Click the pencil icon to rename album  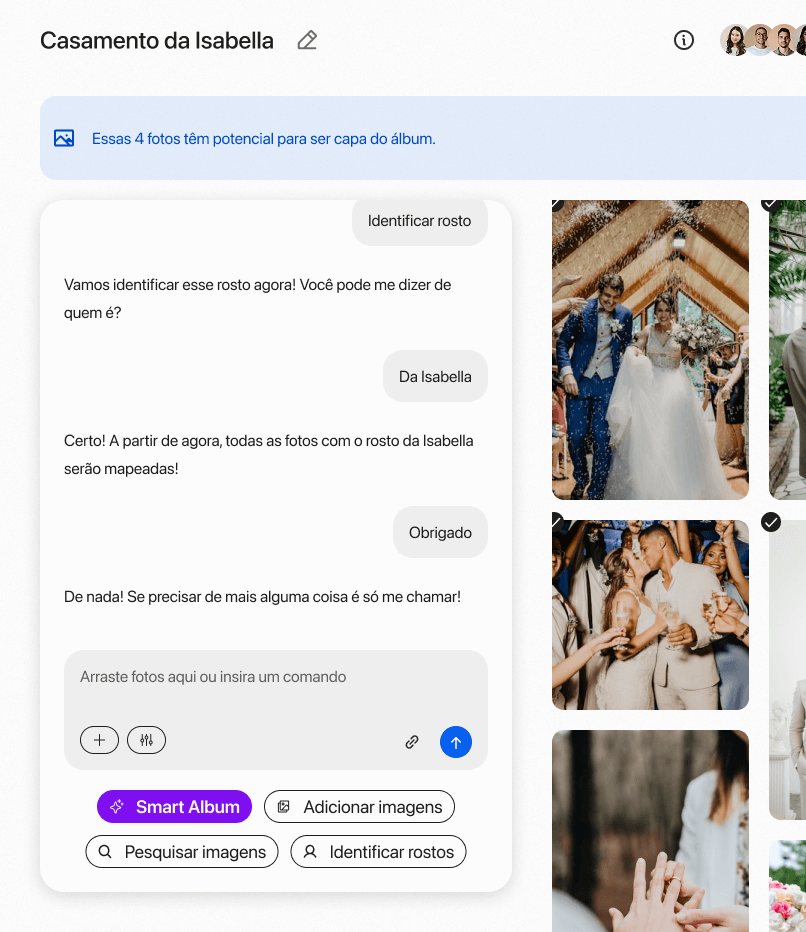pos(307,41)
